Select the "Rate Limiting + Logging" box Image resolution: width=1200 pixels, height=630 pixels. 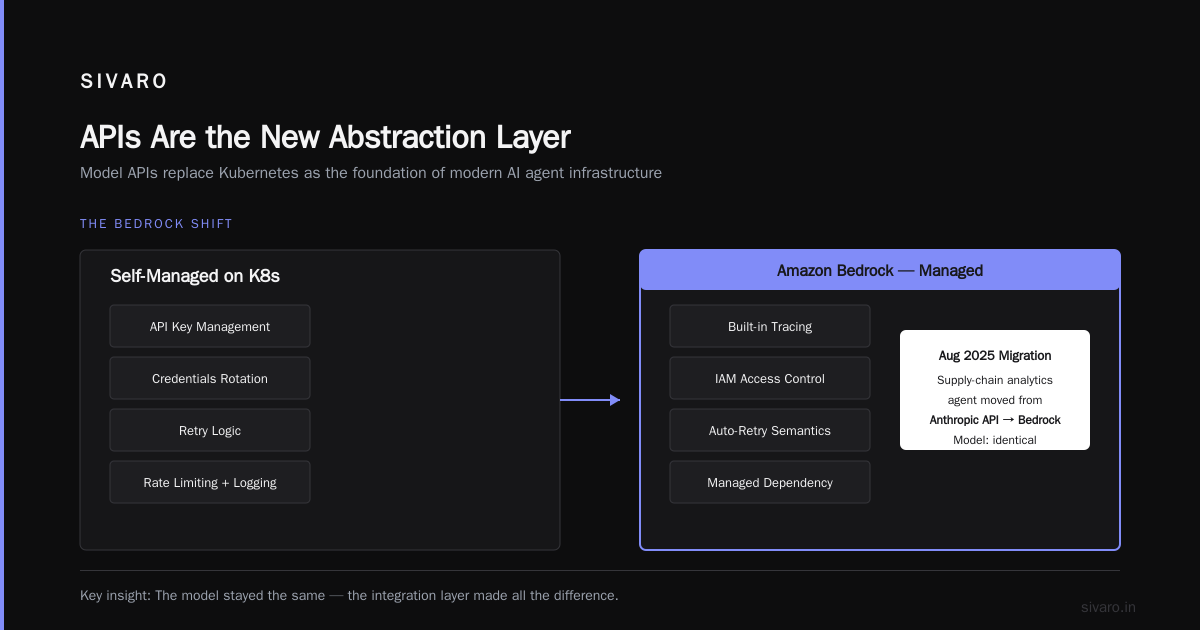tap(210, 482)
